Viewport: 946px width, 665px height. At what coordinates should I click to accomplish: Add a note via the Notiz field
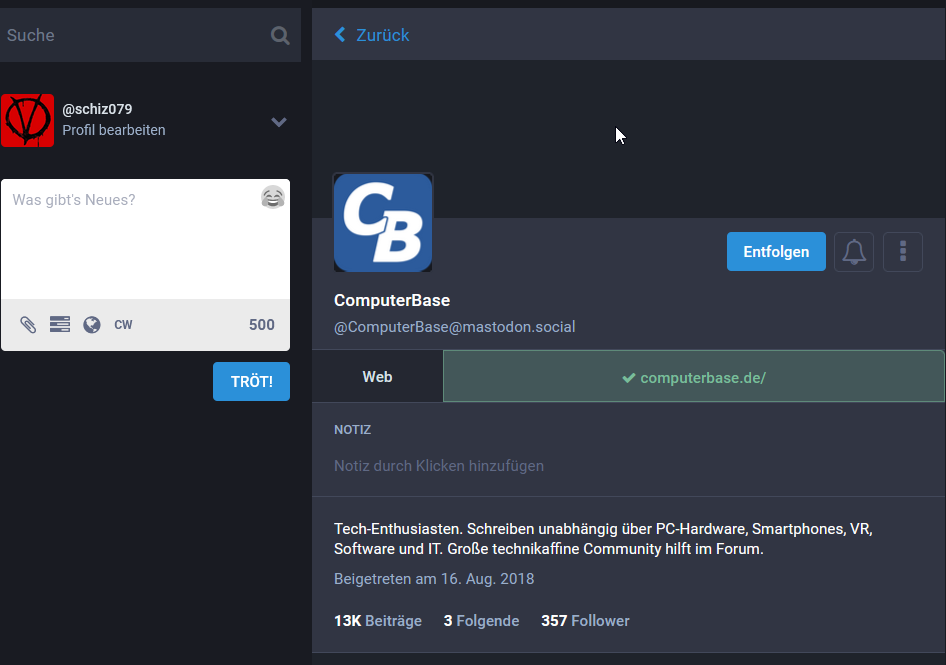[x=438, y=466]
